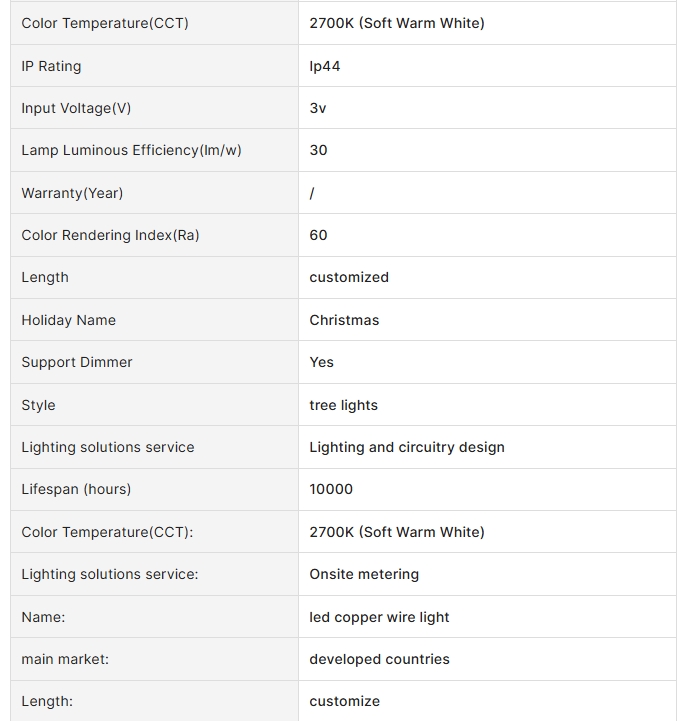Select the "Yes" dimmer value
The height and width of the screenshot is (721, 685).
pyautogui.click(x=321, y=362)
